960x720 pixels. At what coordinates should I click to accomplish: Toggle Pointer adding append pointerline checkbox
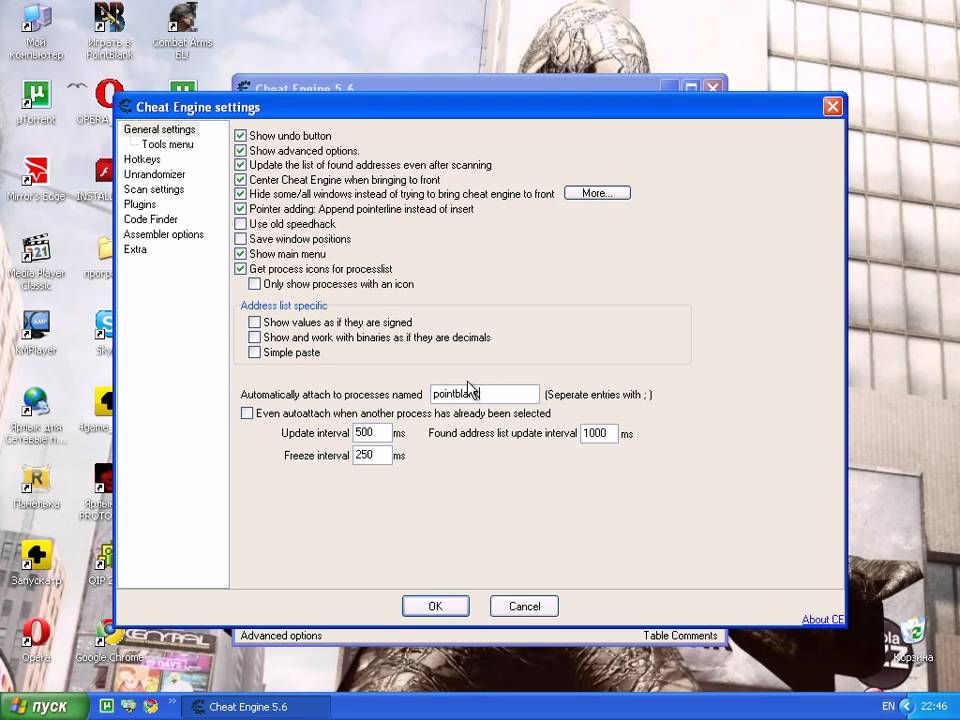241,209
